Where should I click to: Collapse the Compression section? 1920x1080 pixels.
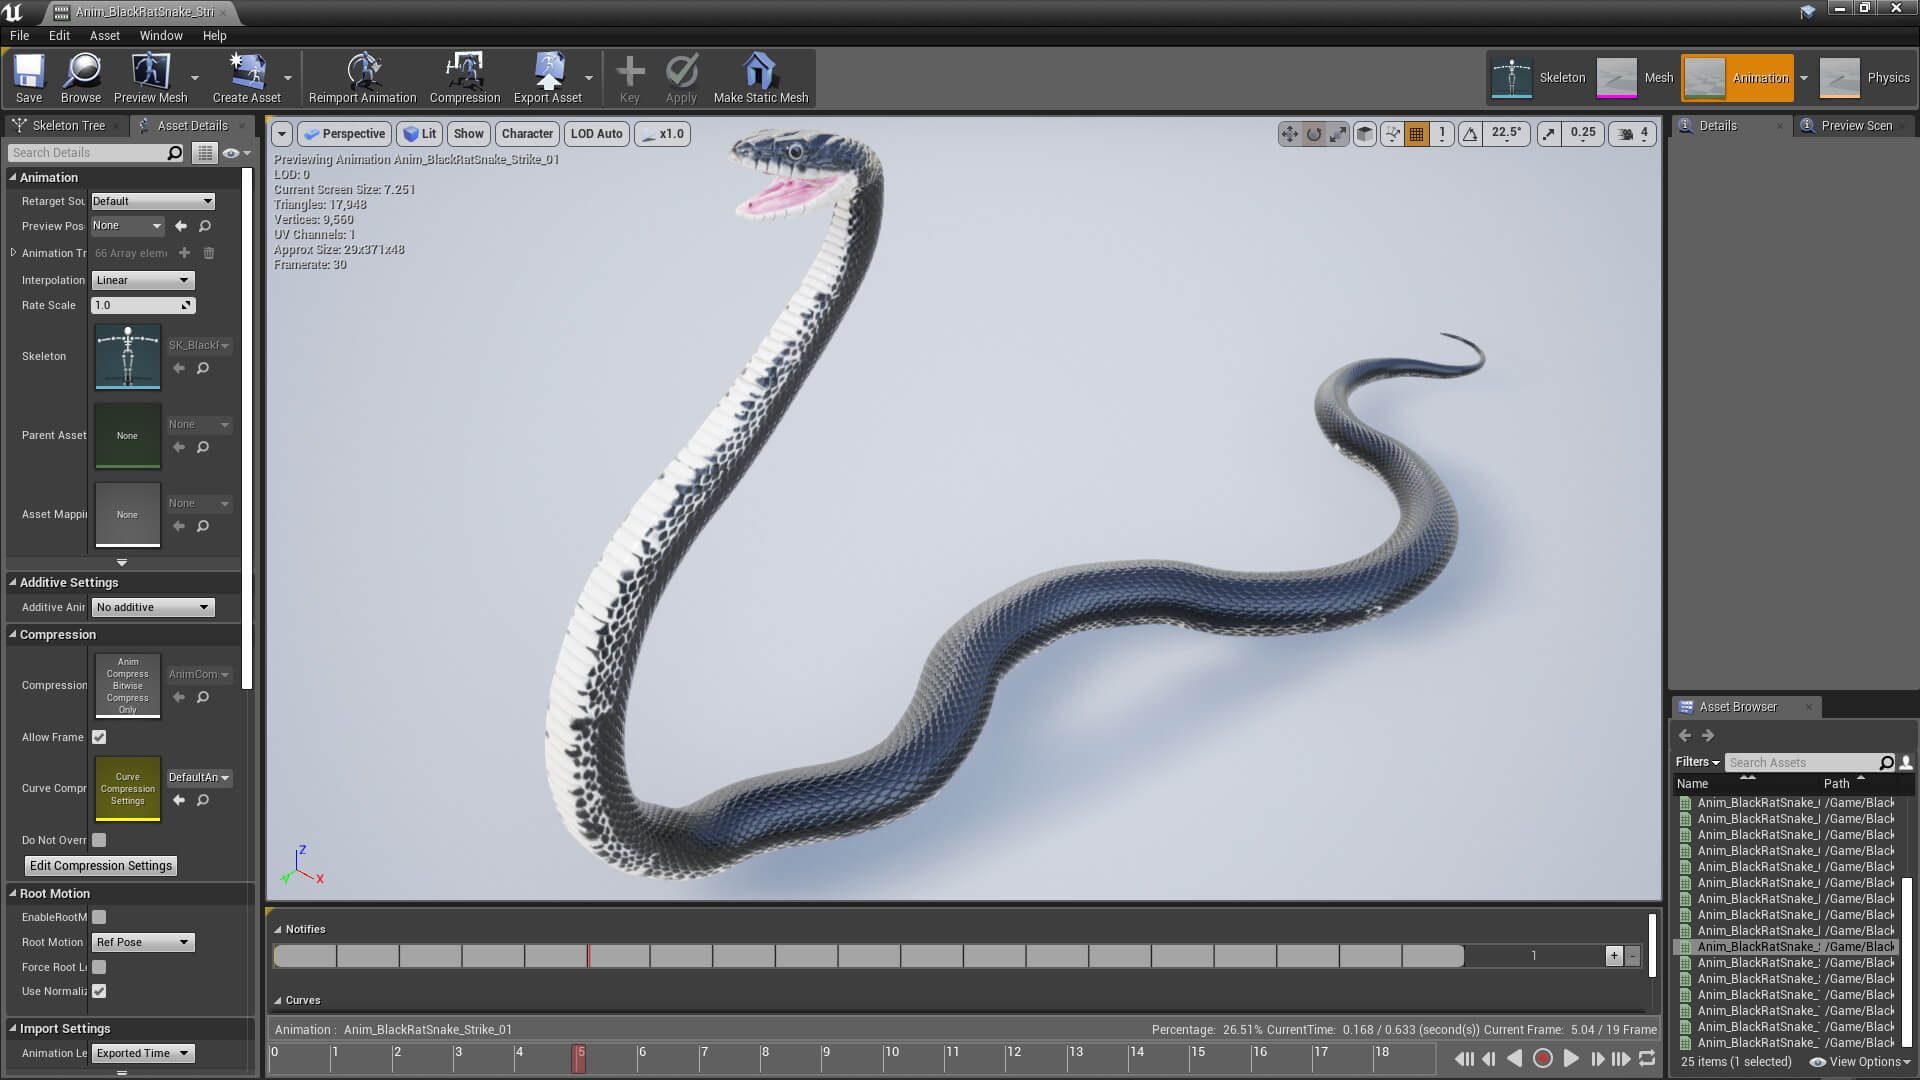click(x=14, y=635)
